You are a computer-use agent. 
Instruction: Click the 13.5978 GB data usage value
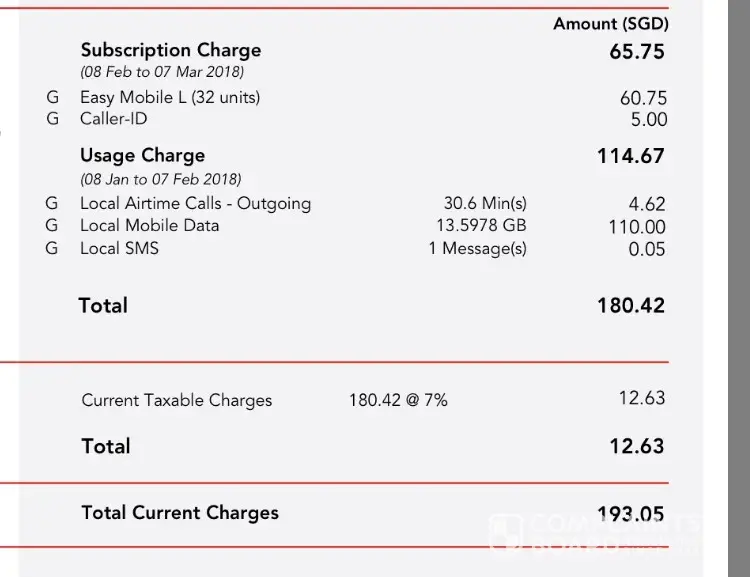pos(481,226)
